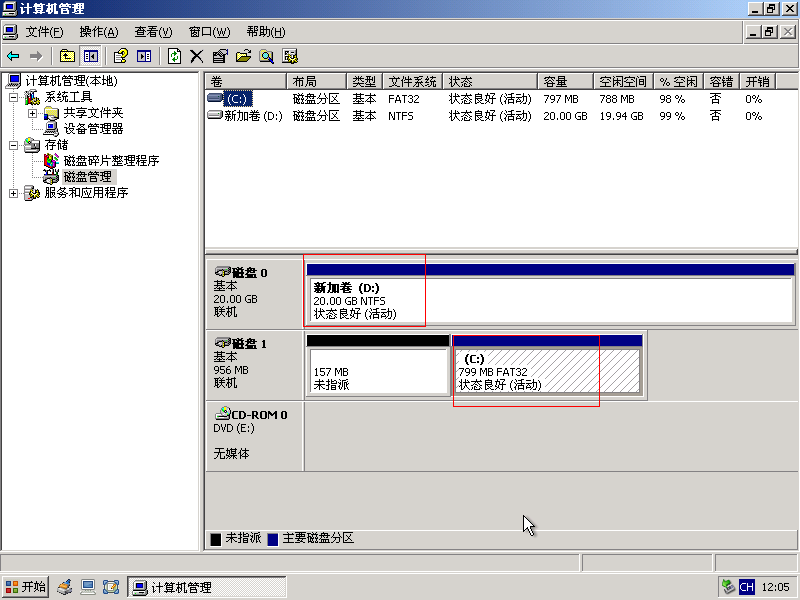Click the settings wizard toolbar icon
This screenshot has height=600, width=800.
(x=290, y=56)
